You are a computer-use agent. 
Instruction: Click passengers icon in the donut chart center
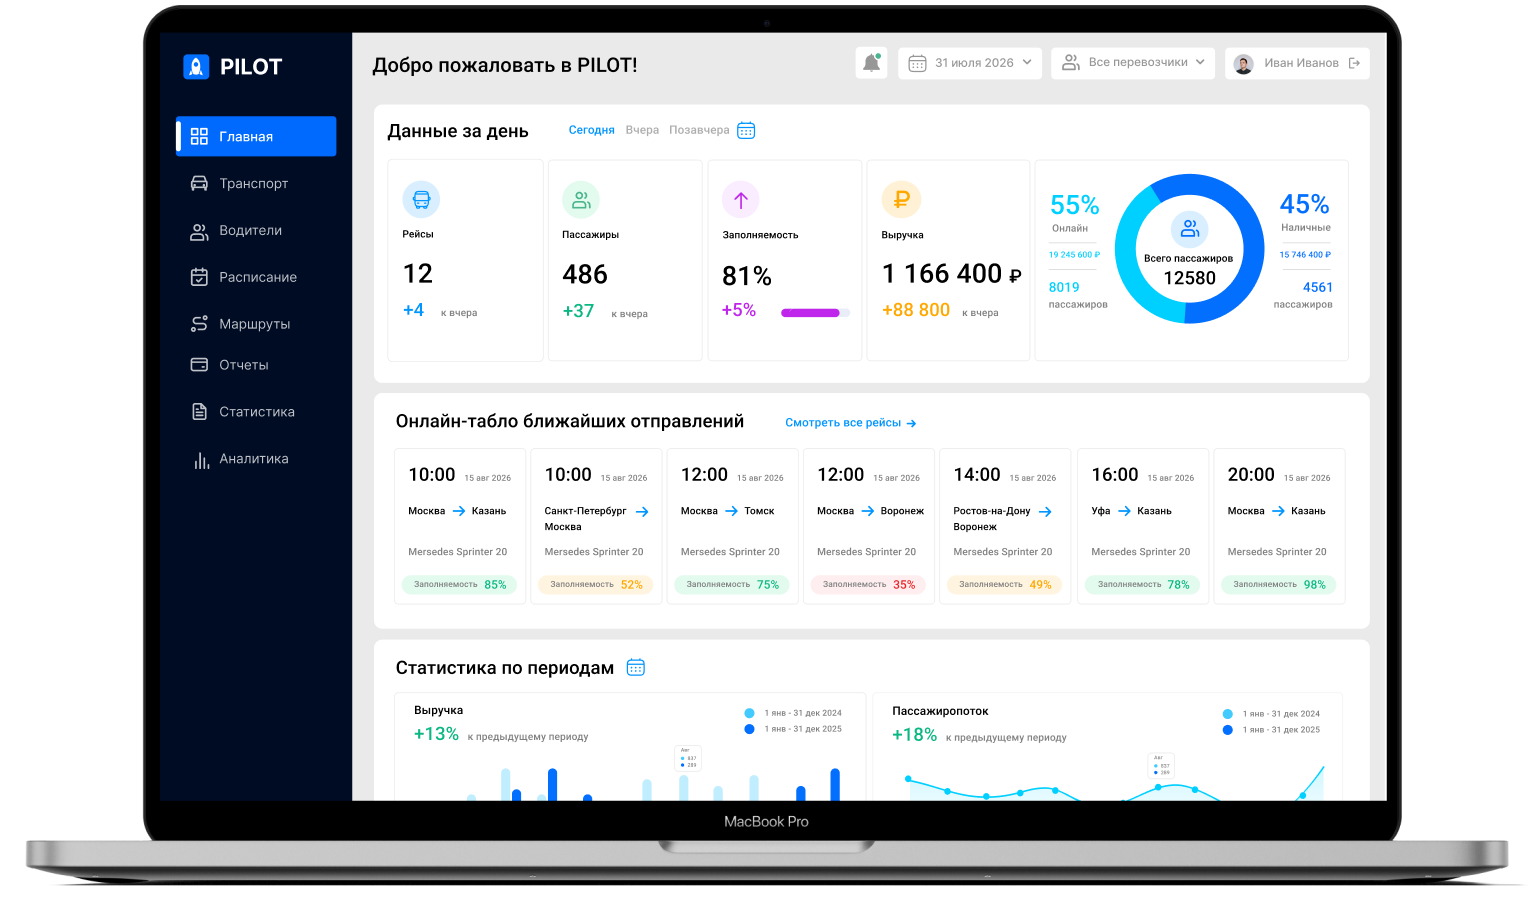click(1189, 229)
